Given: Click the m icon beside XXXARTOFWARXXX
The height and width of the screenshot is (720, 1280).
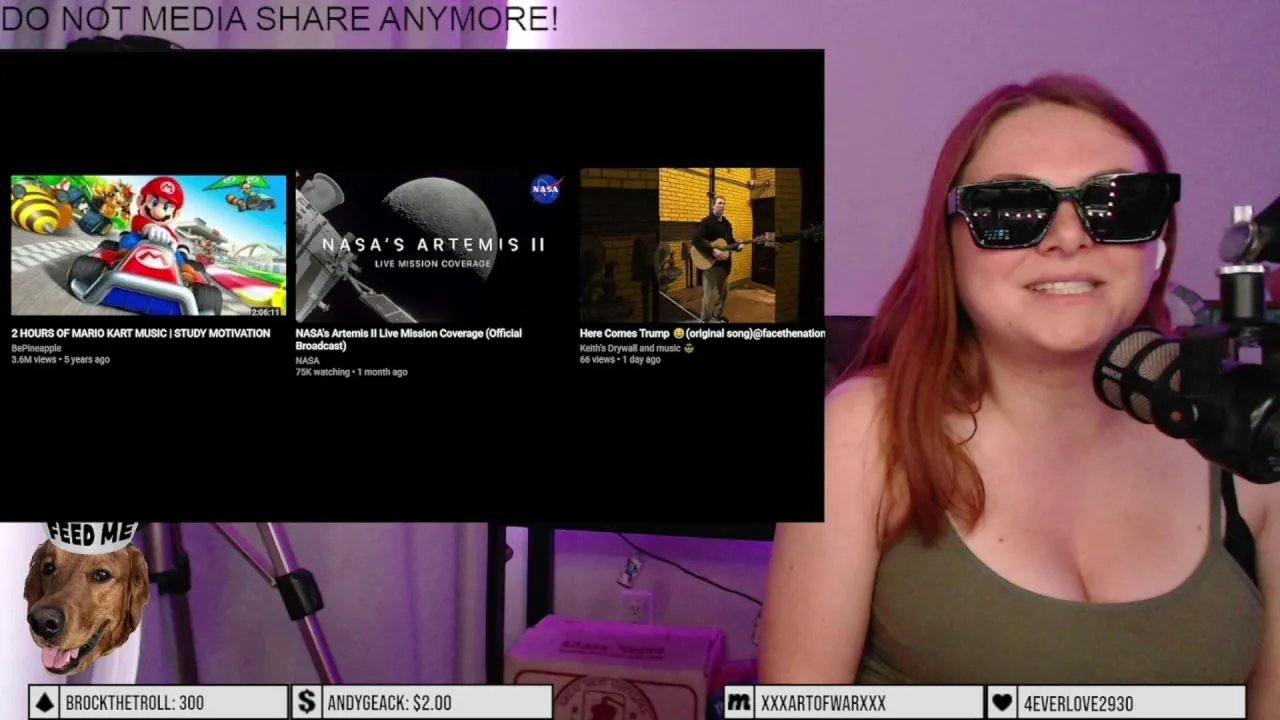Looking at the screenshot, I should 739,703.
